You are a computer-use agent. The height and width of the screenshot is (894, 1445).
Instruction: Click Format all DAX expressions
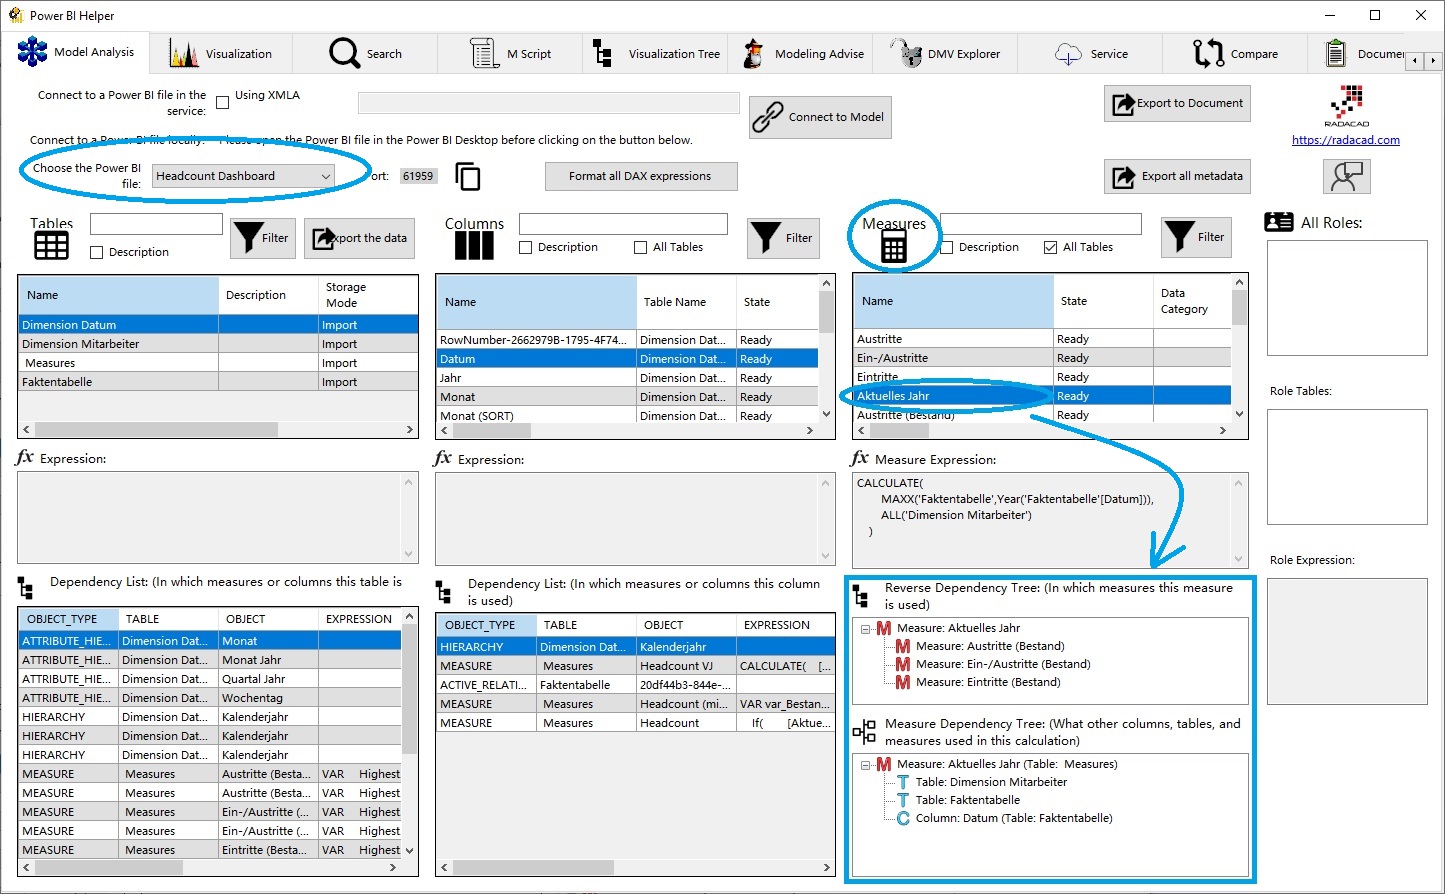click(640, 176)
